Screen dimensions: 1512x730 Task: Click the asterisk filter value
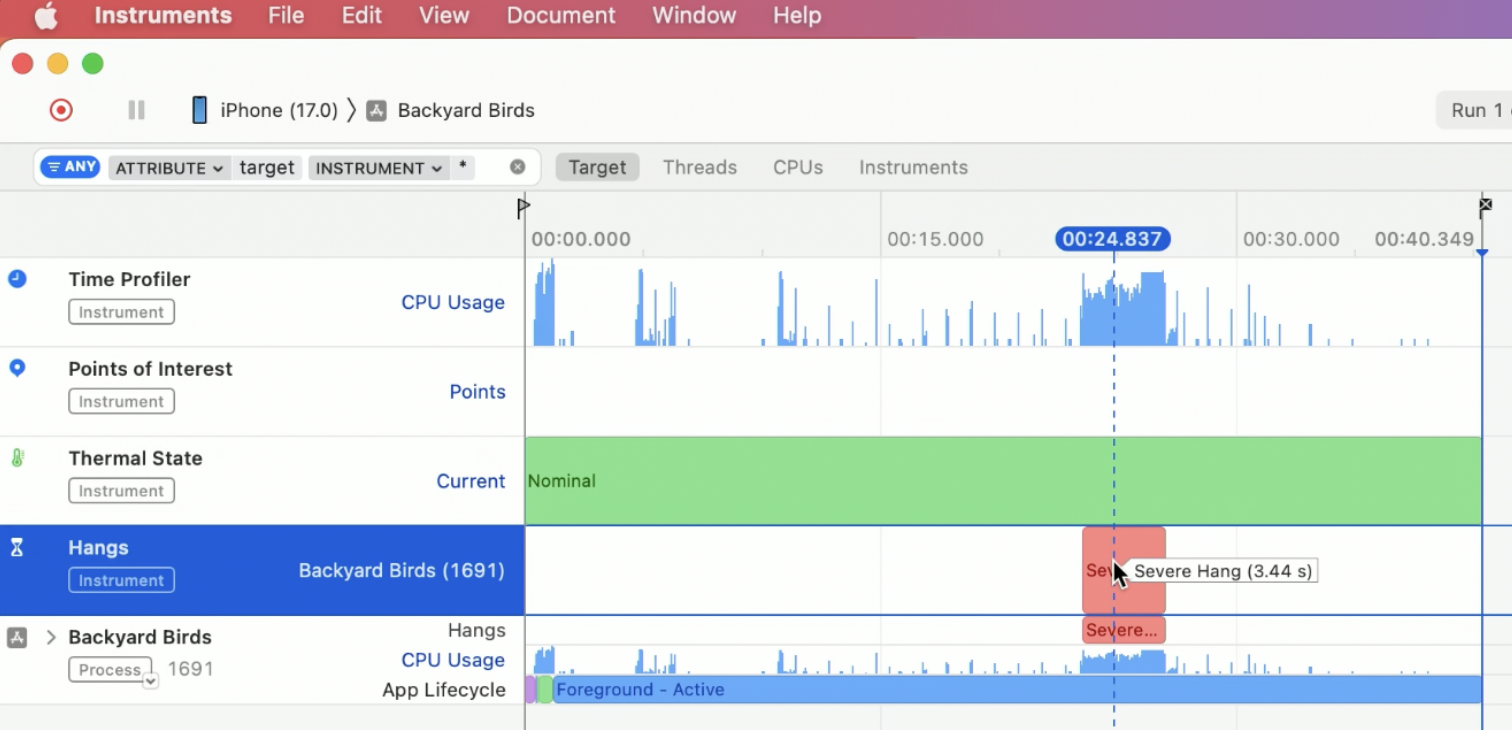462,168
